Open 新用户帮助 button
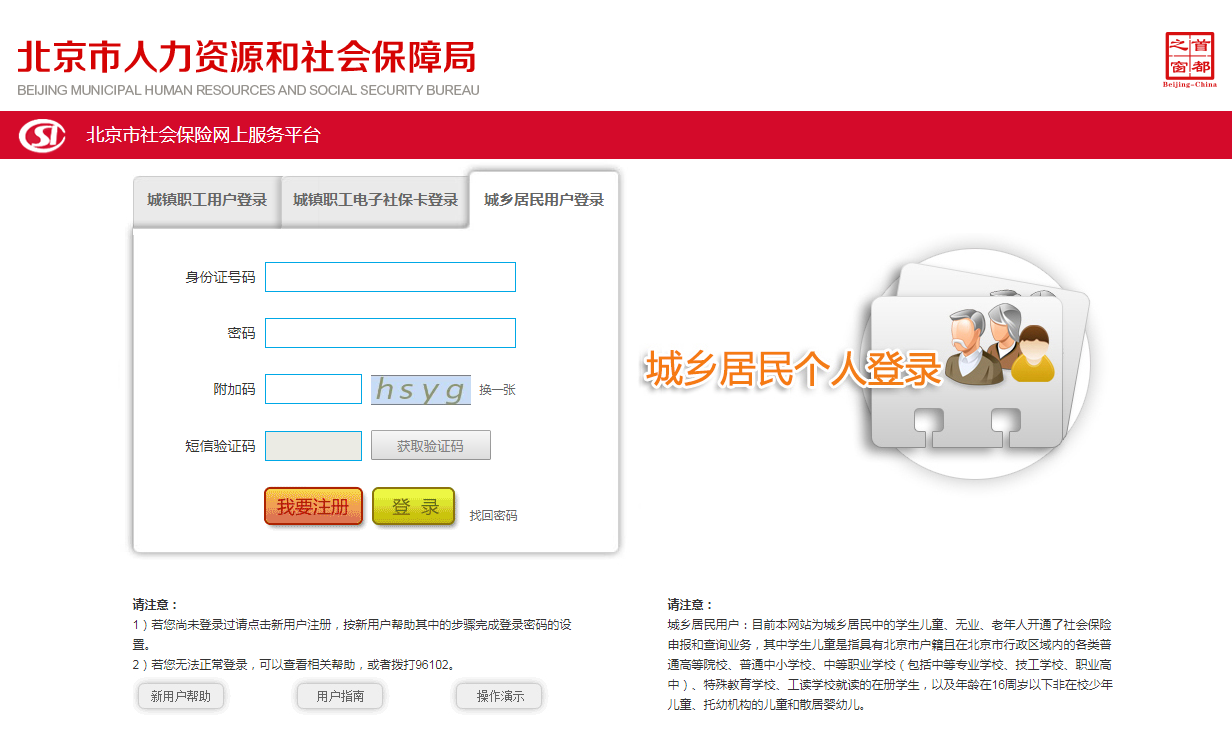 coord(180,696)
